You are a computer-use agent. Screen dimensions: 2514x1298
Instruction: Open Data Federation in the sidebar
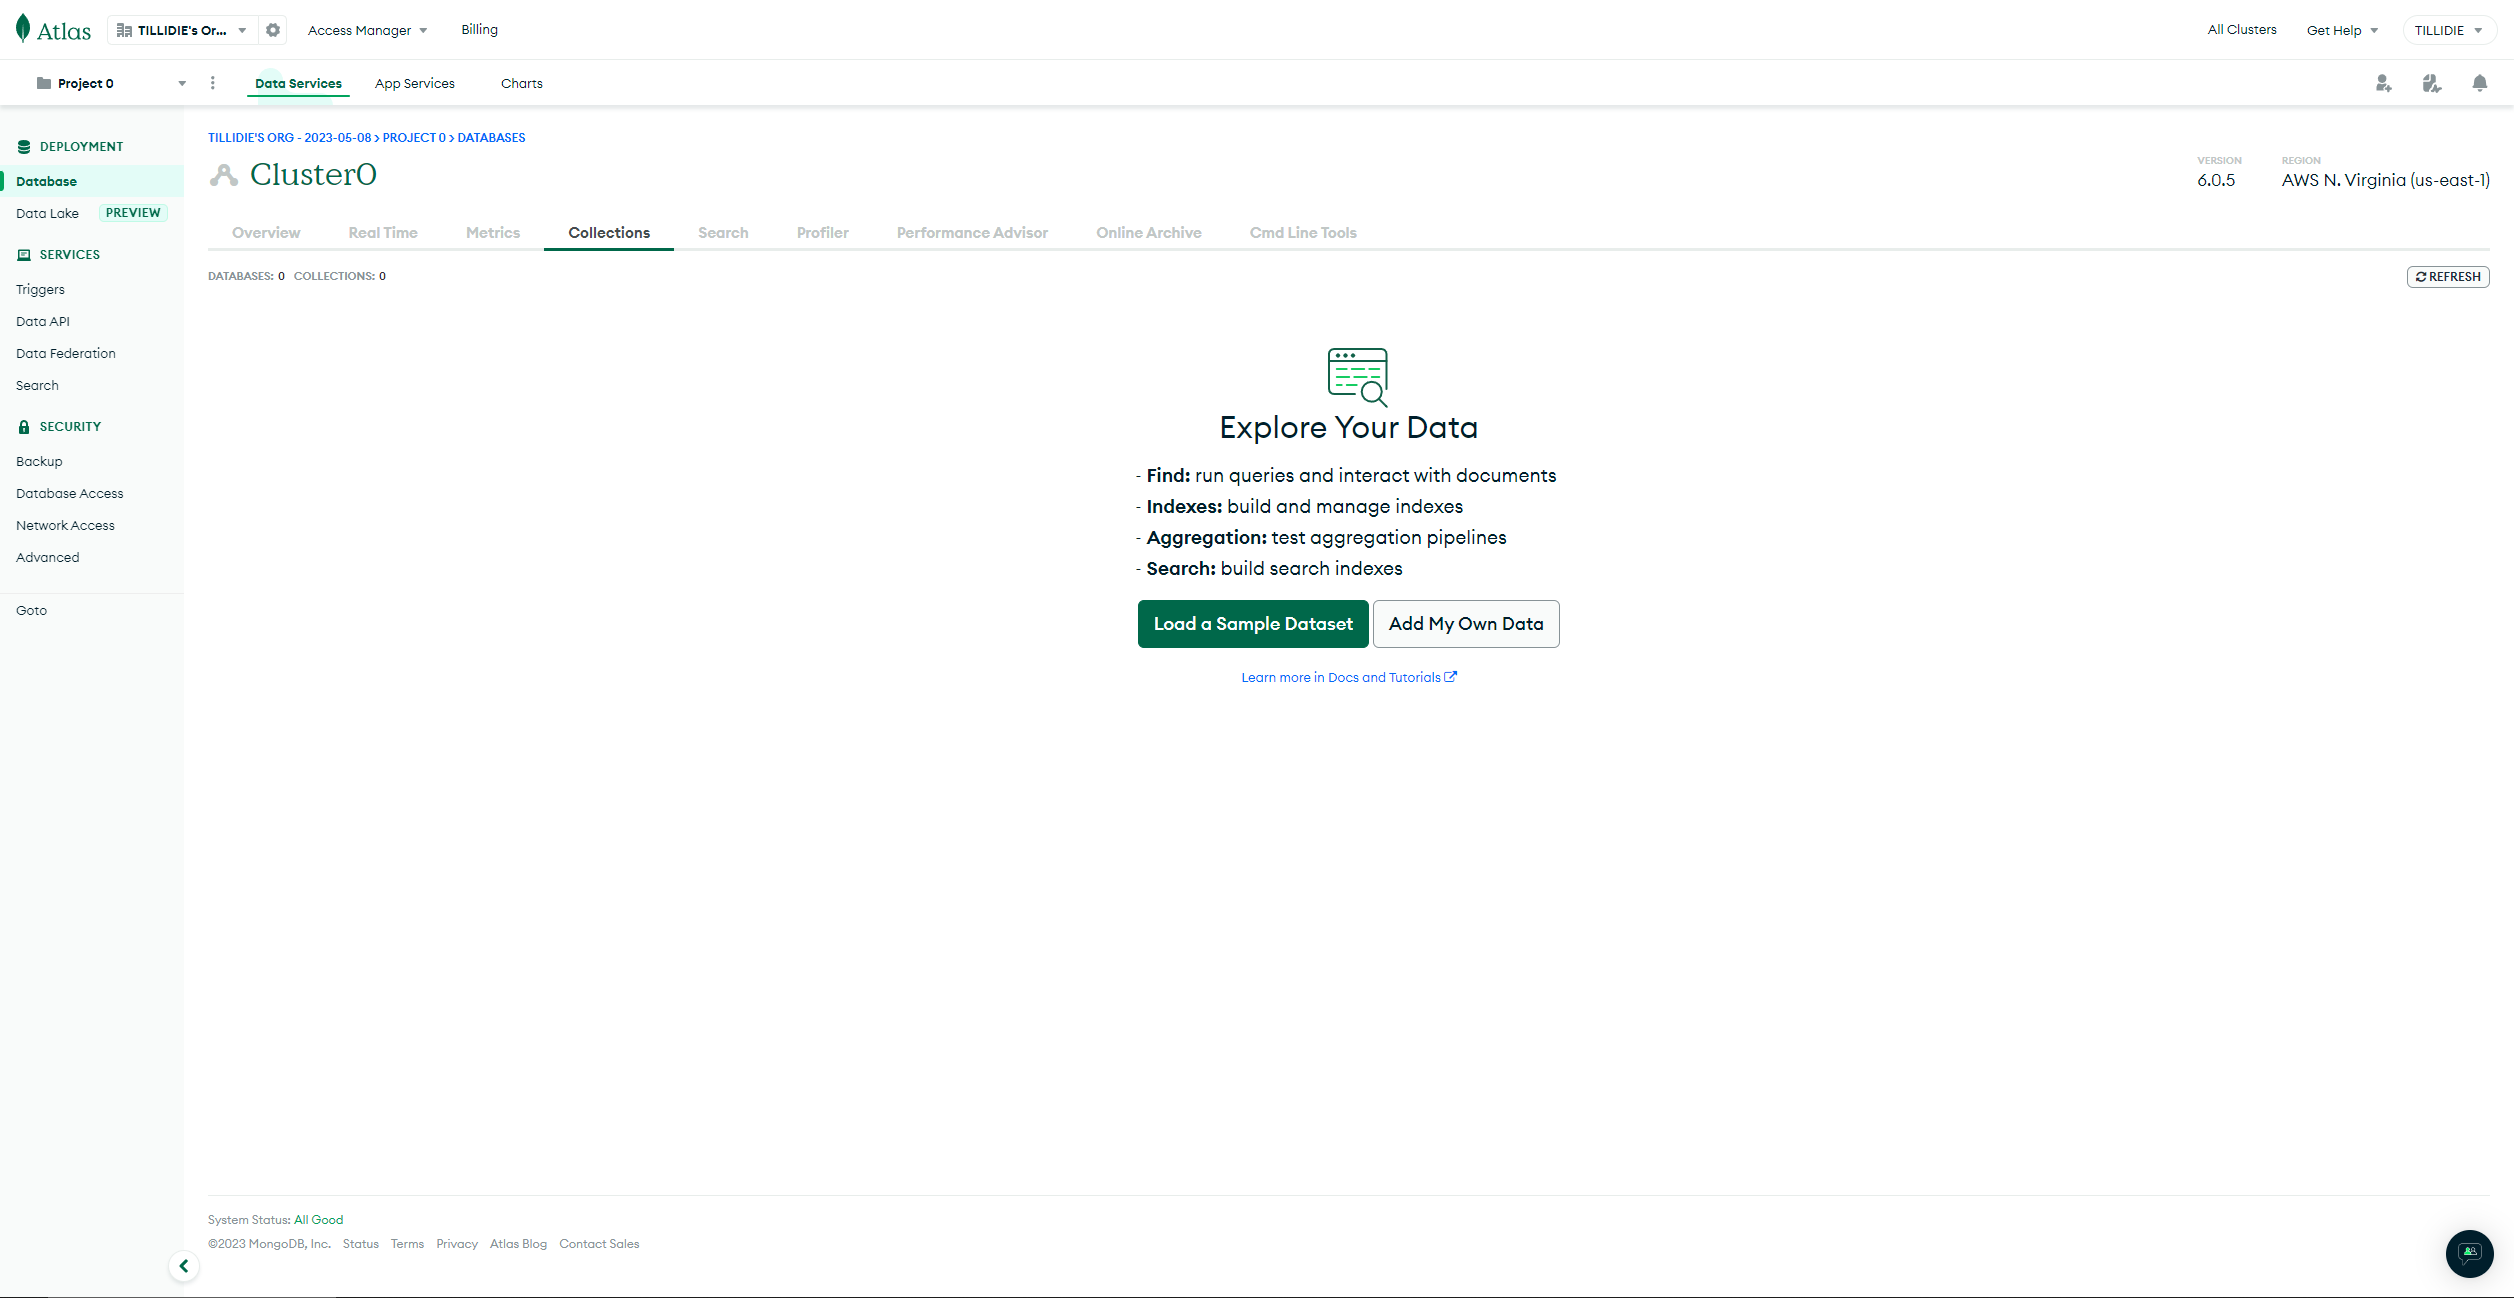pos(66,353)
